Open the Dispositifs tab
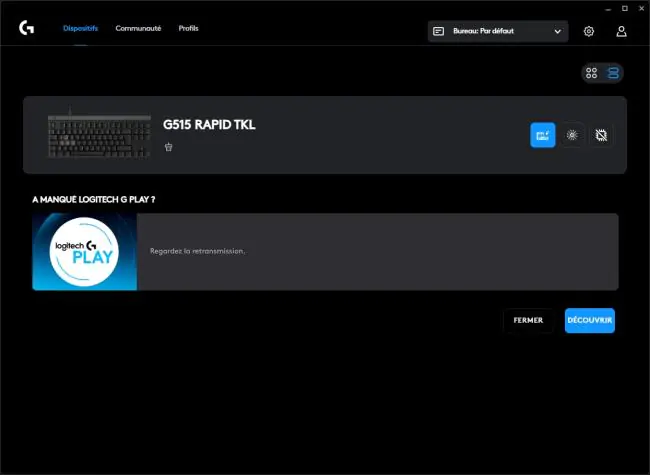Screen dimensions: 650x475 (x=80, y=28)
